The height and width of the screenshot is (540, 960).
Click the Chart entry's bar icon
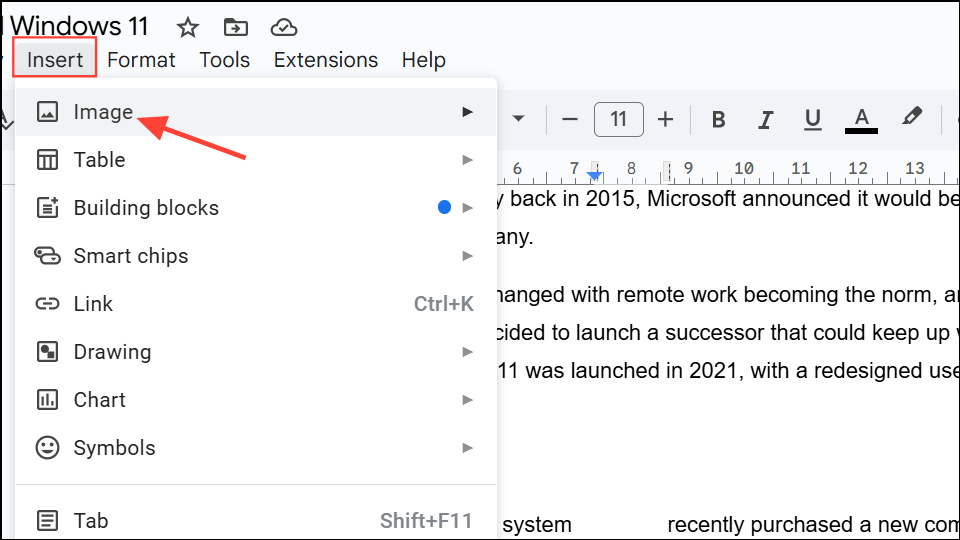tap(47, 400)
